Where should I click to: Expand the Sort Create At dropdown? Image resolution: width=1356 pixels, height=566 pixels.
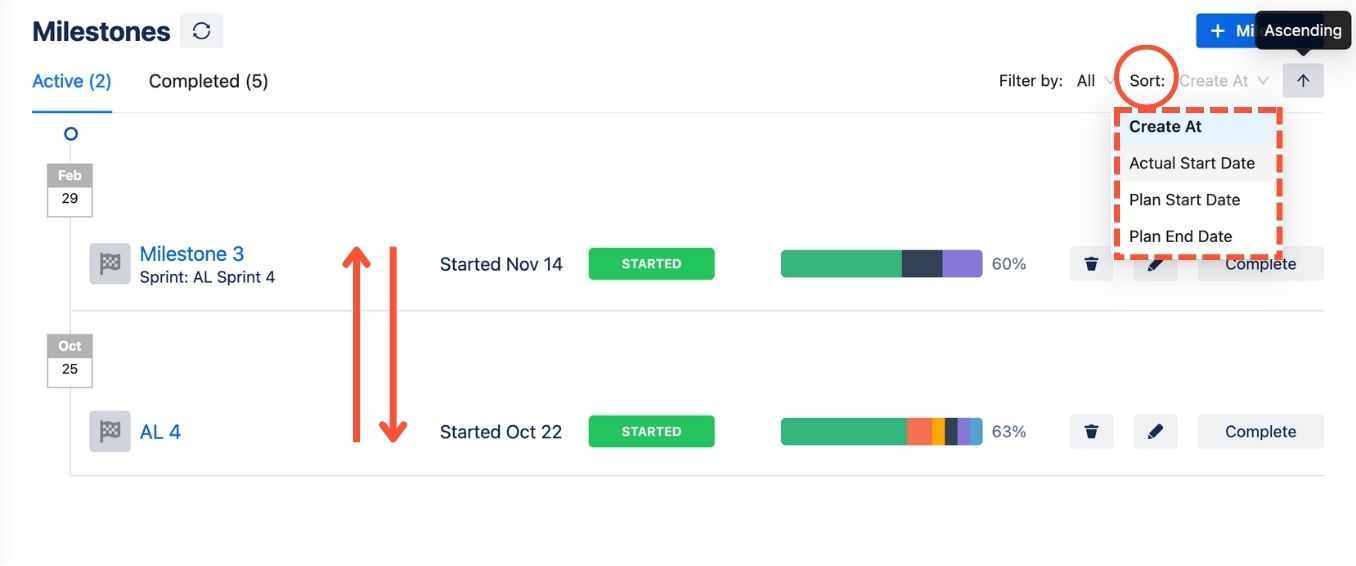[1224, 81]
